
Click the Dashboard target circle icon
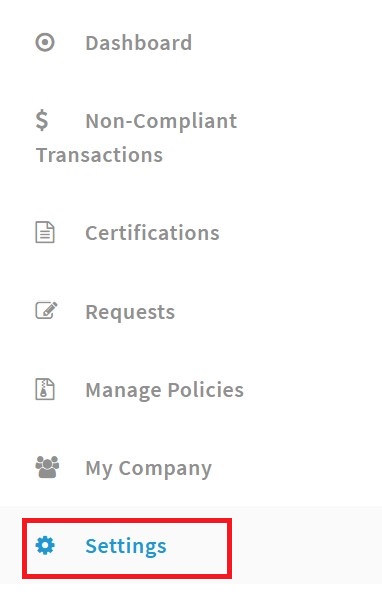click(45, 42)
